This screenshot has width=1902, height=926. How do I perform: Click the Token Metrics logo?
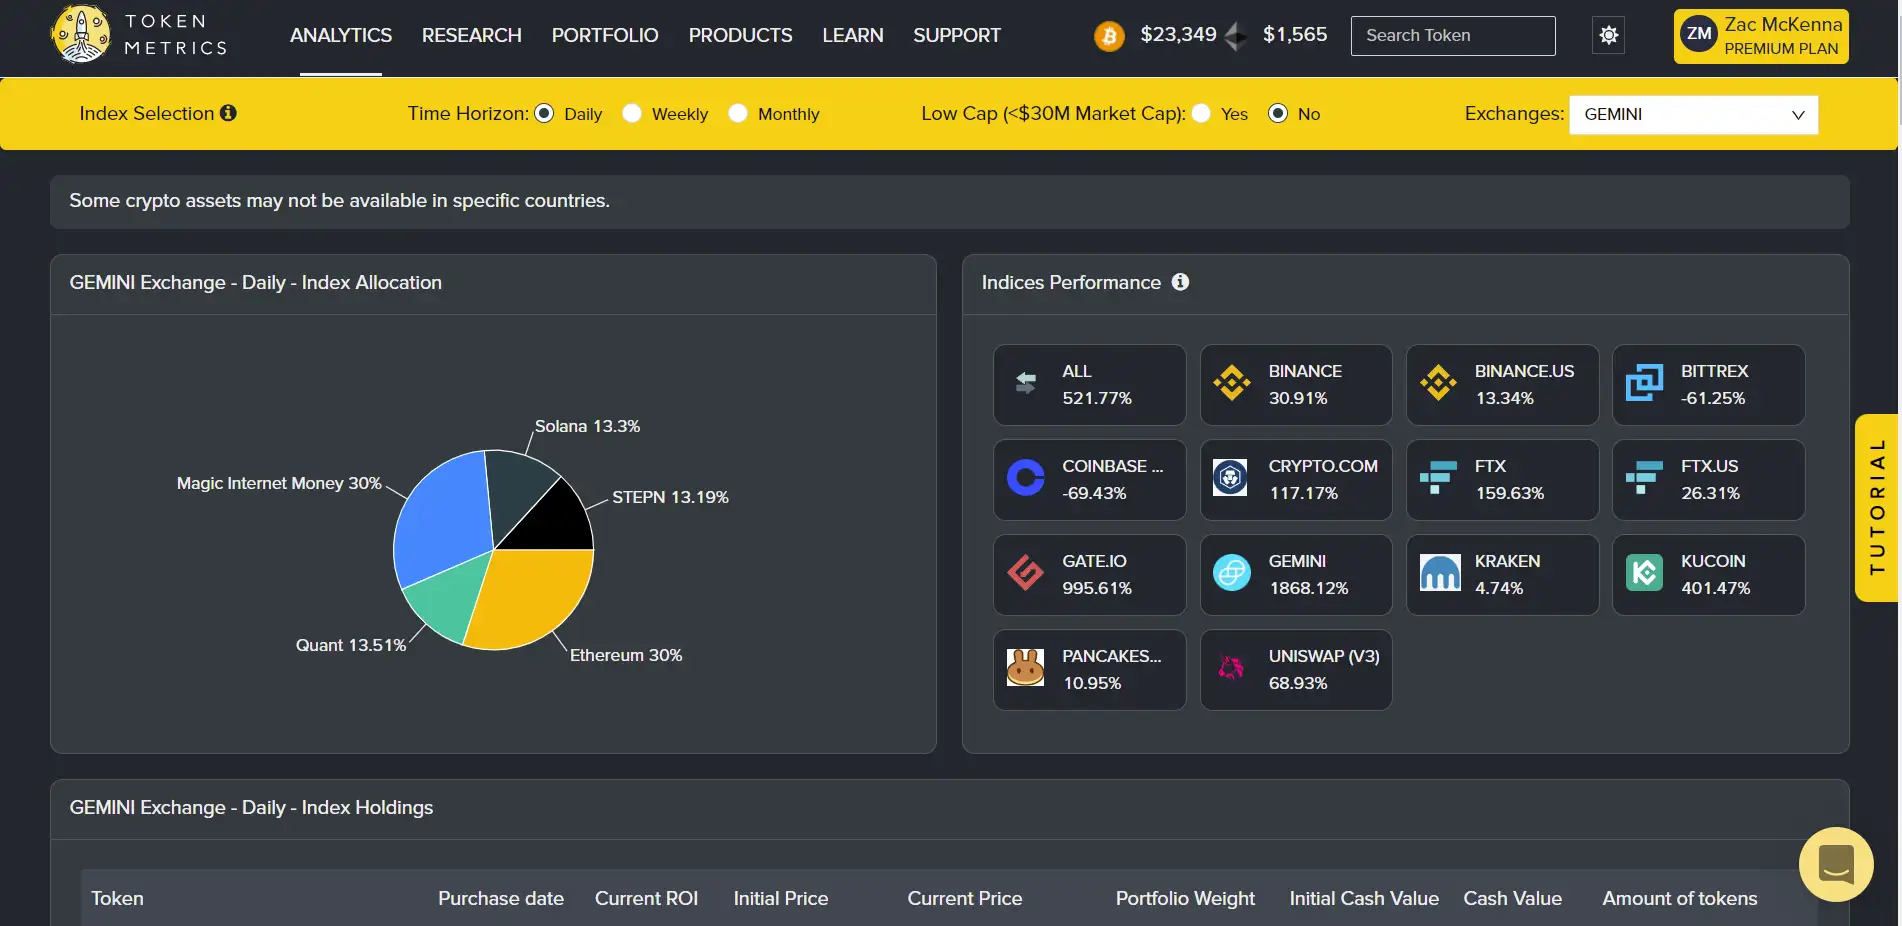pos(139,35)
